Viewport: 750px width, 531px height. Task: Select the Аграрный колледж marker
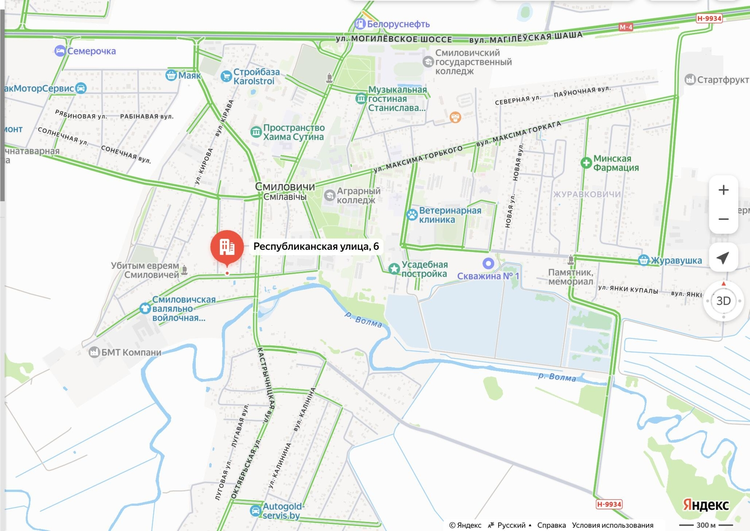tap(330, 195)
